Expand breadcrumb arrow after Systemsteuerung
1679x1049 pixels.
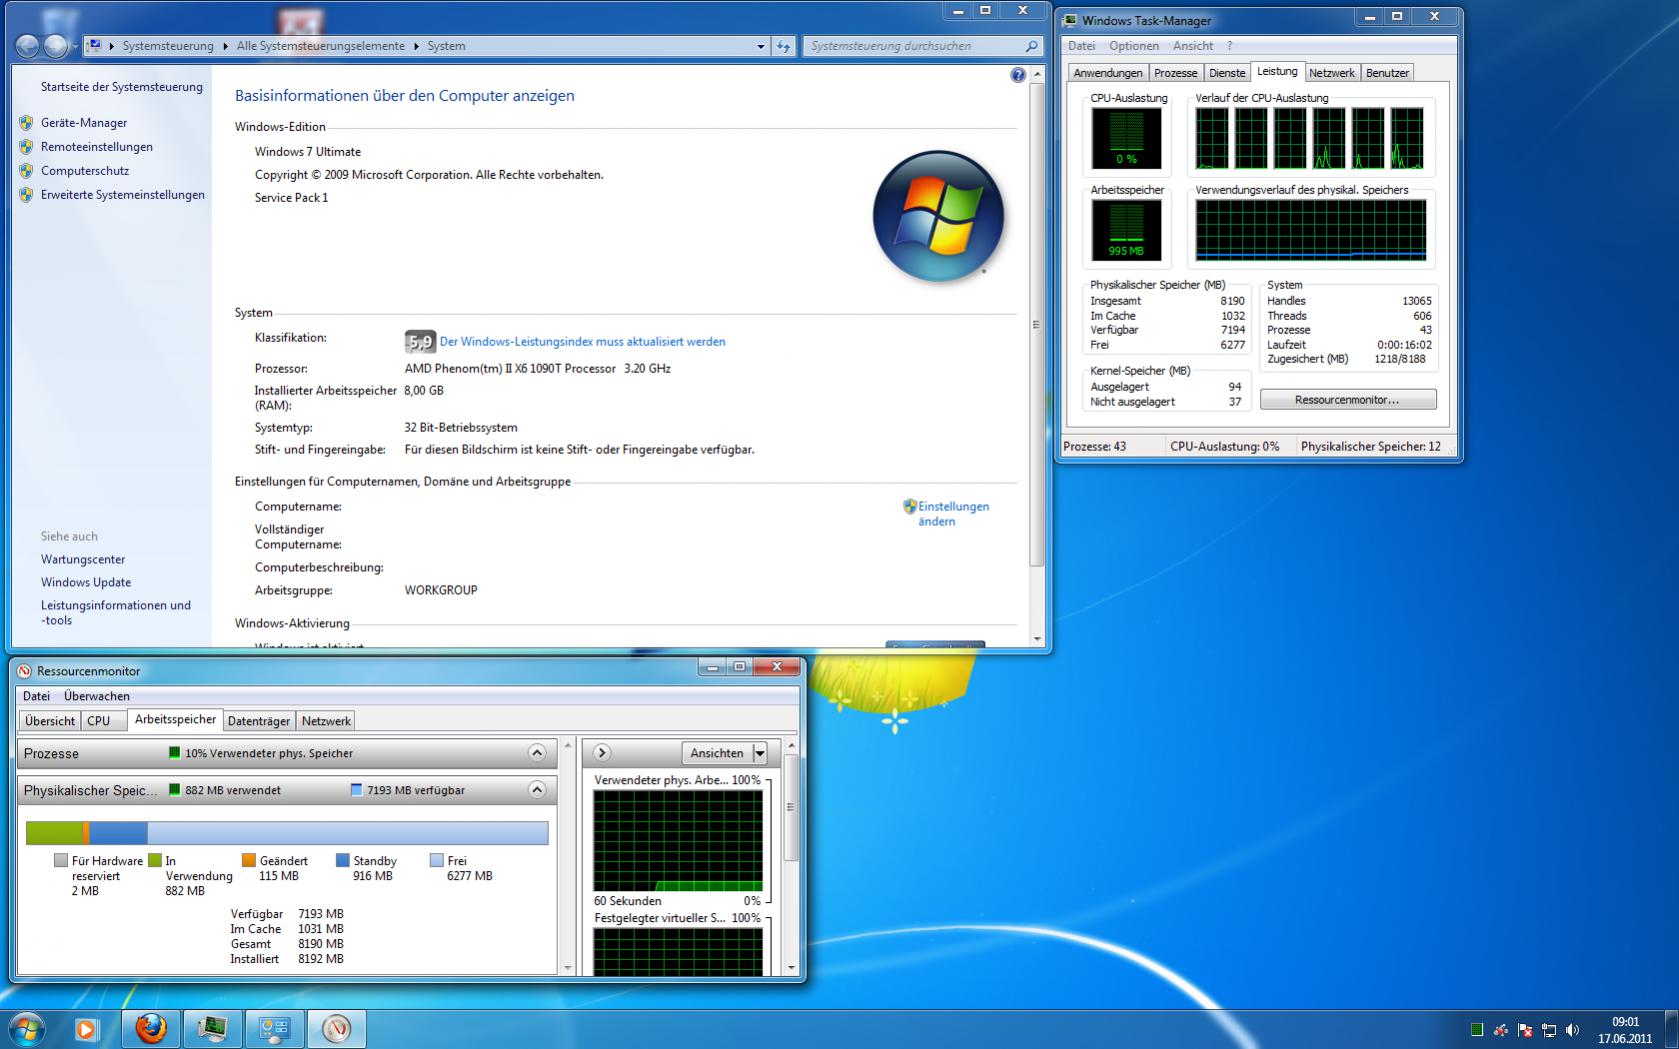226,46
